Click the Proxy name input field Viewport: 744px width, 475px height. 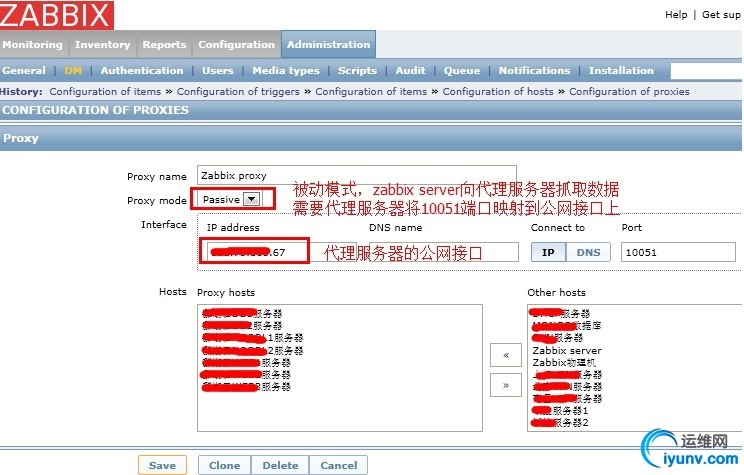point(357,175)
